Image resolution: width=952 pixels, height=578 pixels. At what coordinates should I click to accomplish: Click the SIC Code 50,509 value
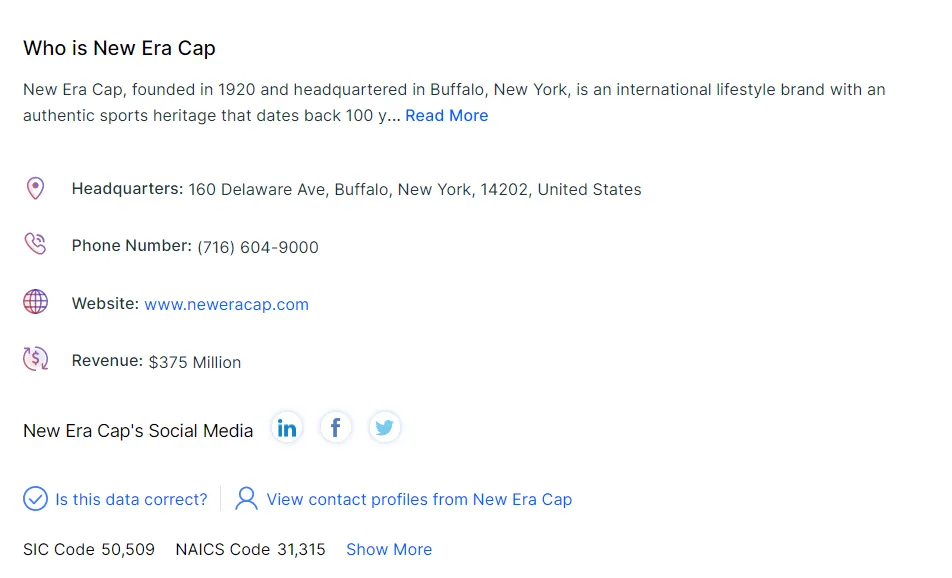[128, 550]
